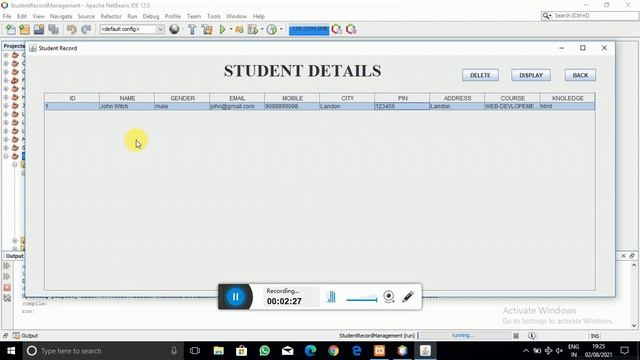Image resolution: width=640 pixels, height=360 pixels.
Task: Click the Profile Project toolbar icon
Action: [x=253, y=29]
